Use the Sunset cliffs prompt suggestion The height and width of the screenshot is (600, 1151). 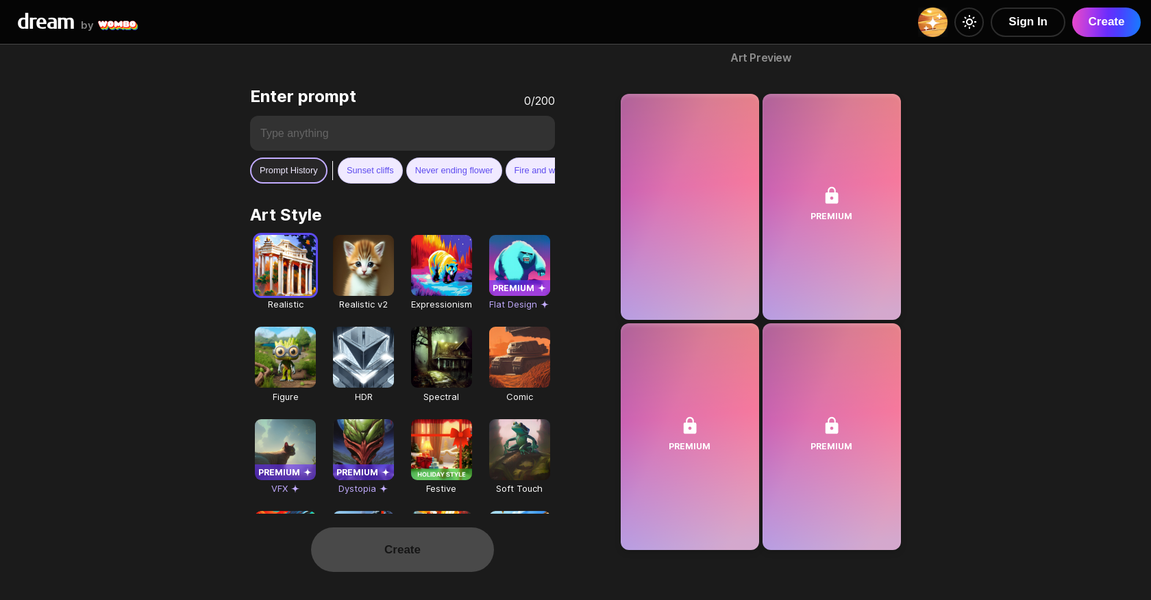[x=370, y=171]
